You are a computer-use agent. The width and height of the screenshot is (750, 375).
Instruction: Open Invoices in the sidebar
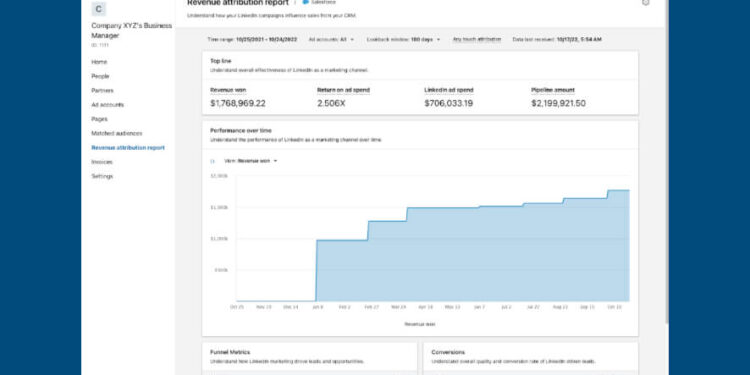point(102,162)
